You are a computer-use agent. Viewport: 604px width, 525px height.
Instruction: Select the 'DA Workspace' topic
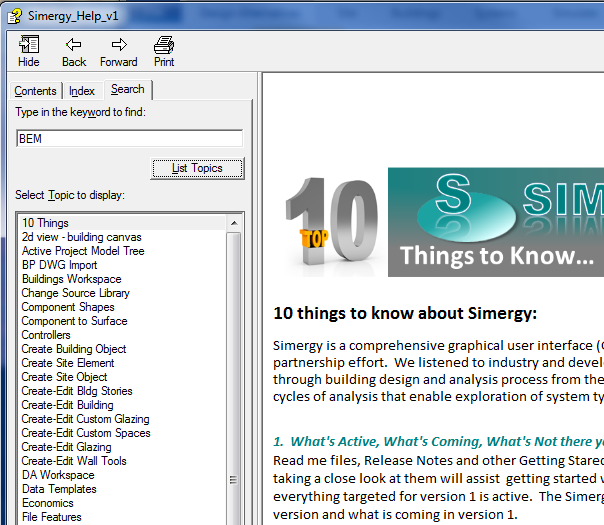pyautogui.click(x=58, y=475)
